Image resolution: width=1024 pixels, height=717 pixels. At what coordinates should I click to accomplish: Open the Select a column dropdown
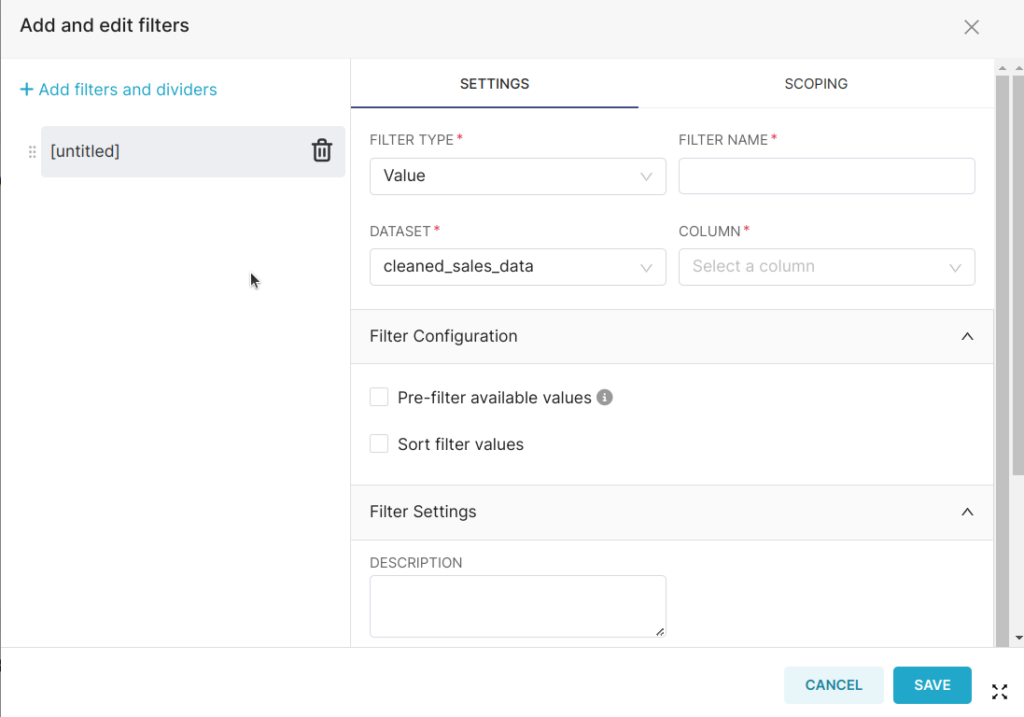(826, 266)
